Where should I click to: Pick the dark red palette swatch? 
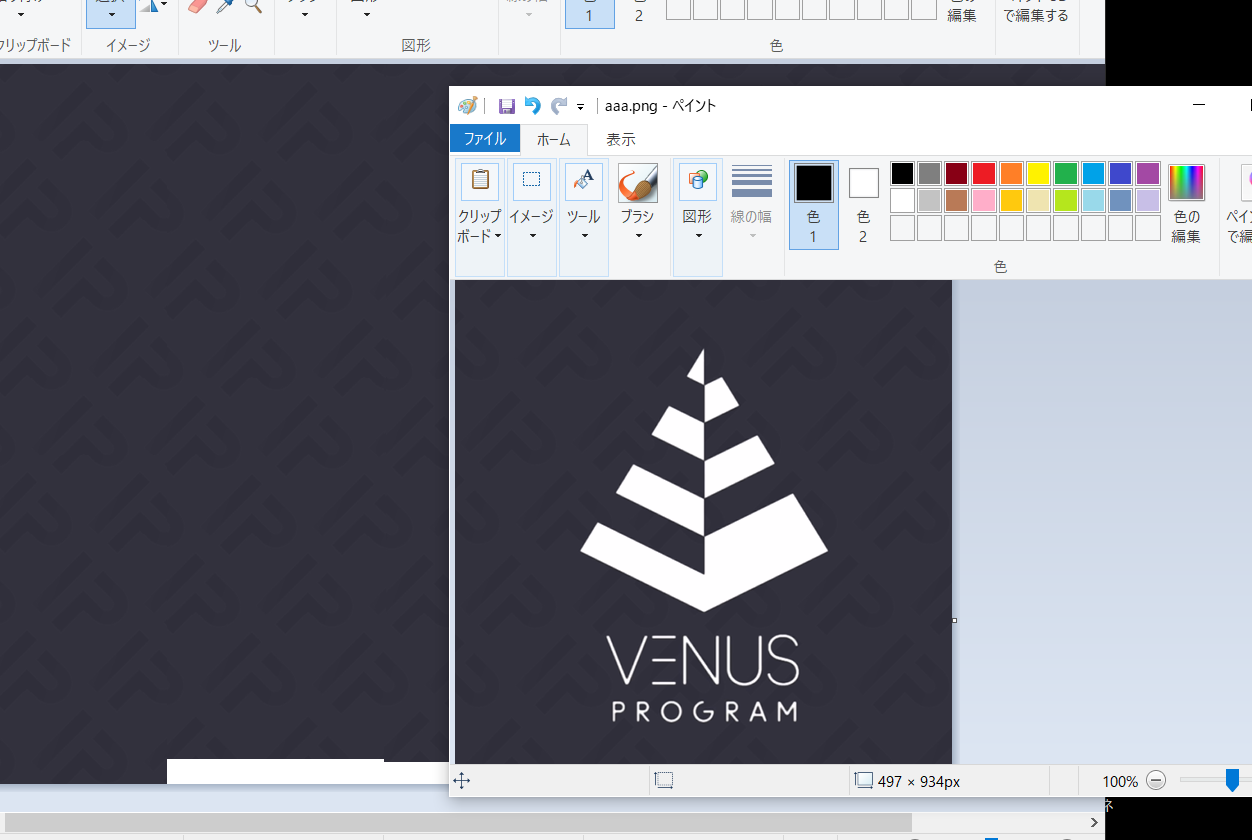click(957, 174)
